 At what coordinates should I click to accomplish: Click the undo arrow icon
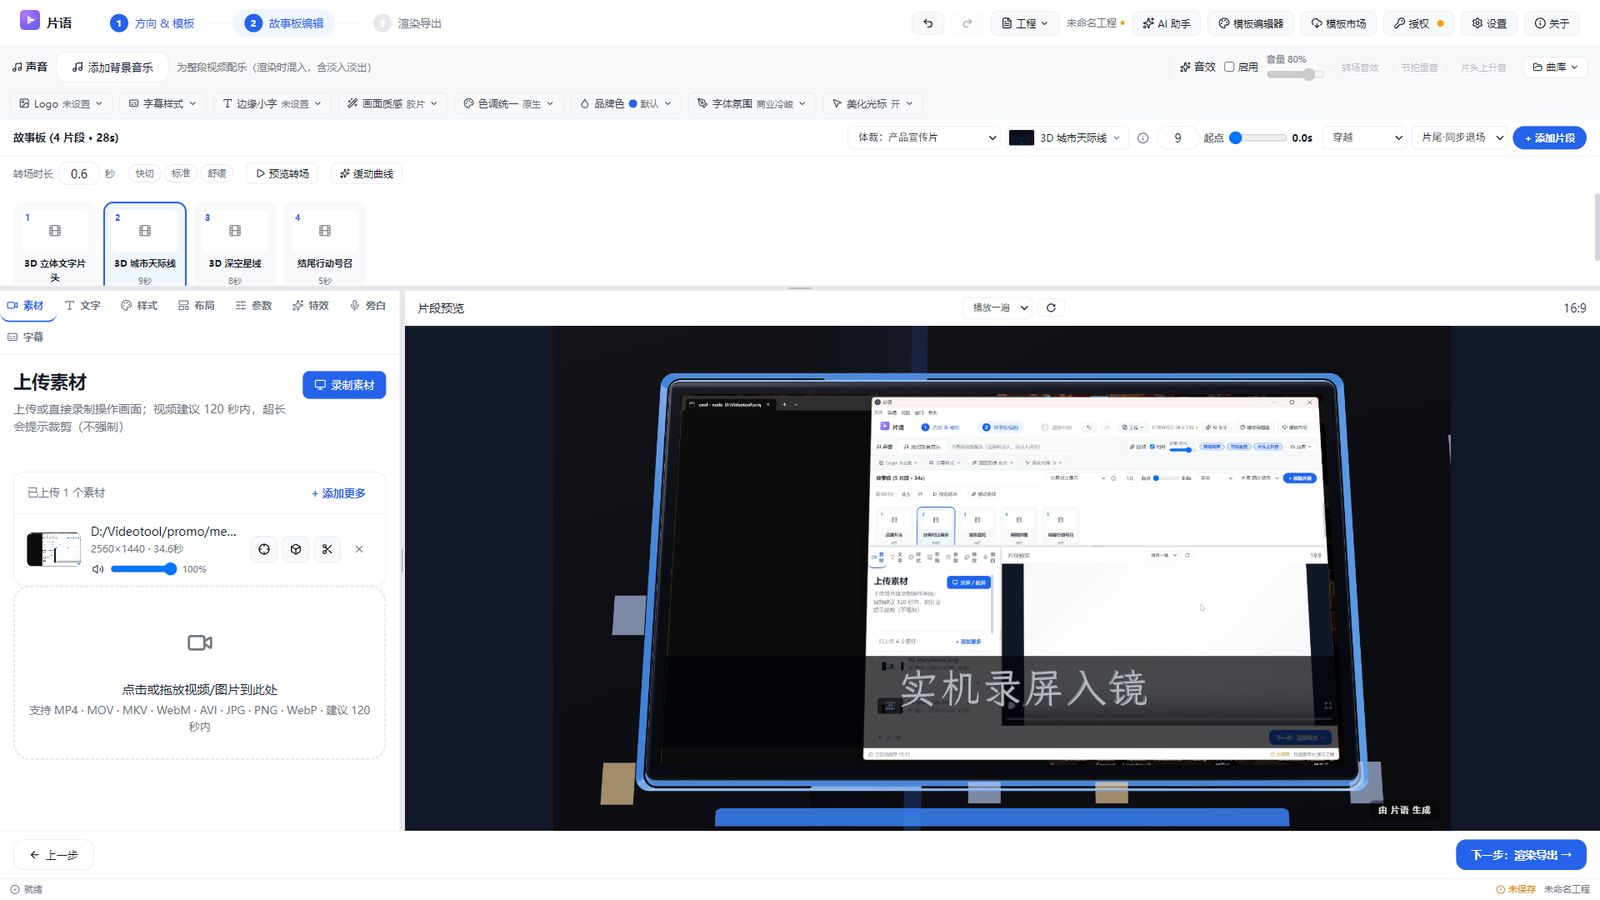pos(928,23)
